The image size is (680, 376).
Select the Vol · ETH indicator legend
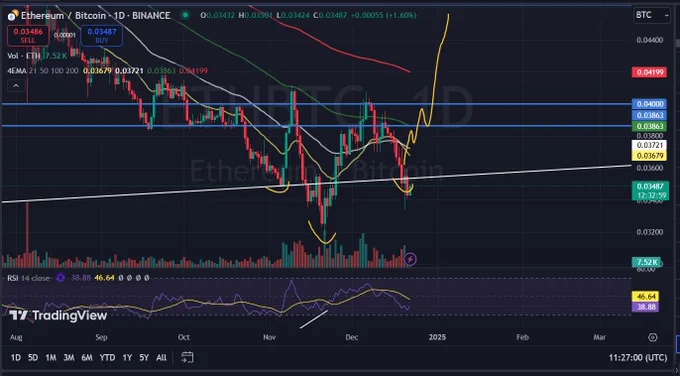coord(24,56)
